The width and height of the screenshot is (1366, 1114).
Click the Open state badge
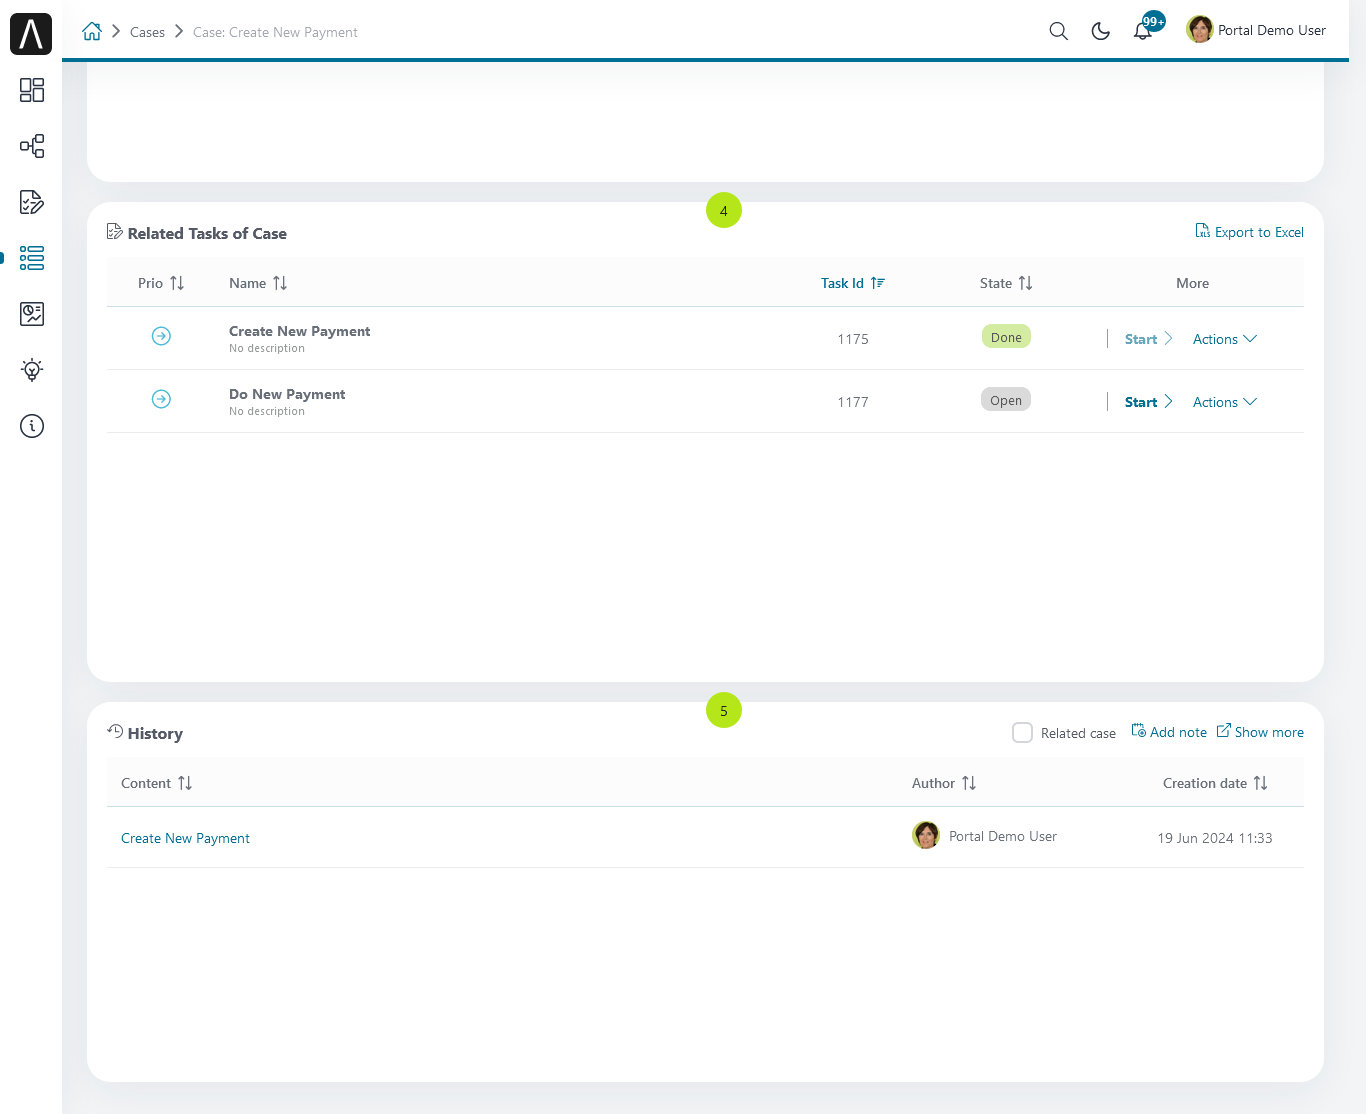click(1006, 400)
